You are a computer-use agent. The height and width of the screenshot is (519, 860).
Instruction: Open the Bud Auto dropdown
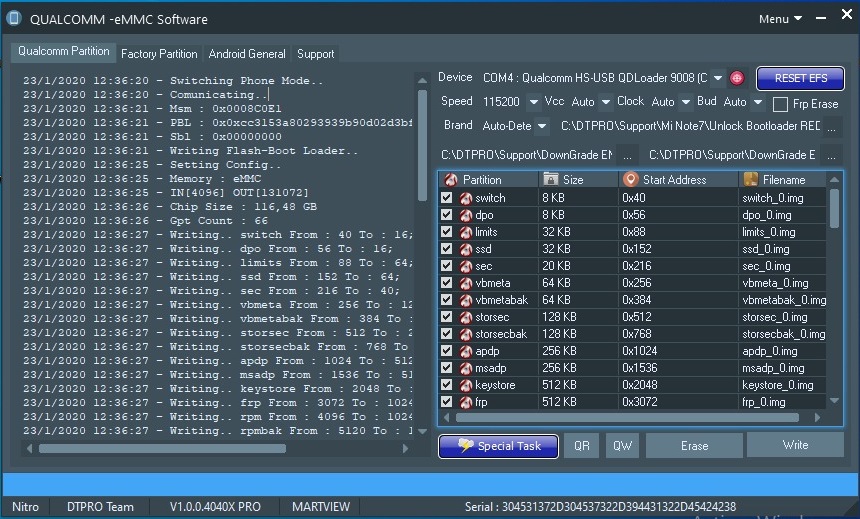(x=757, y=102)
